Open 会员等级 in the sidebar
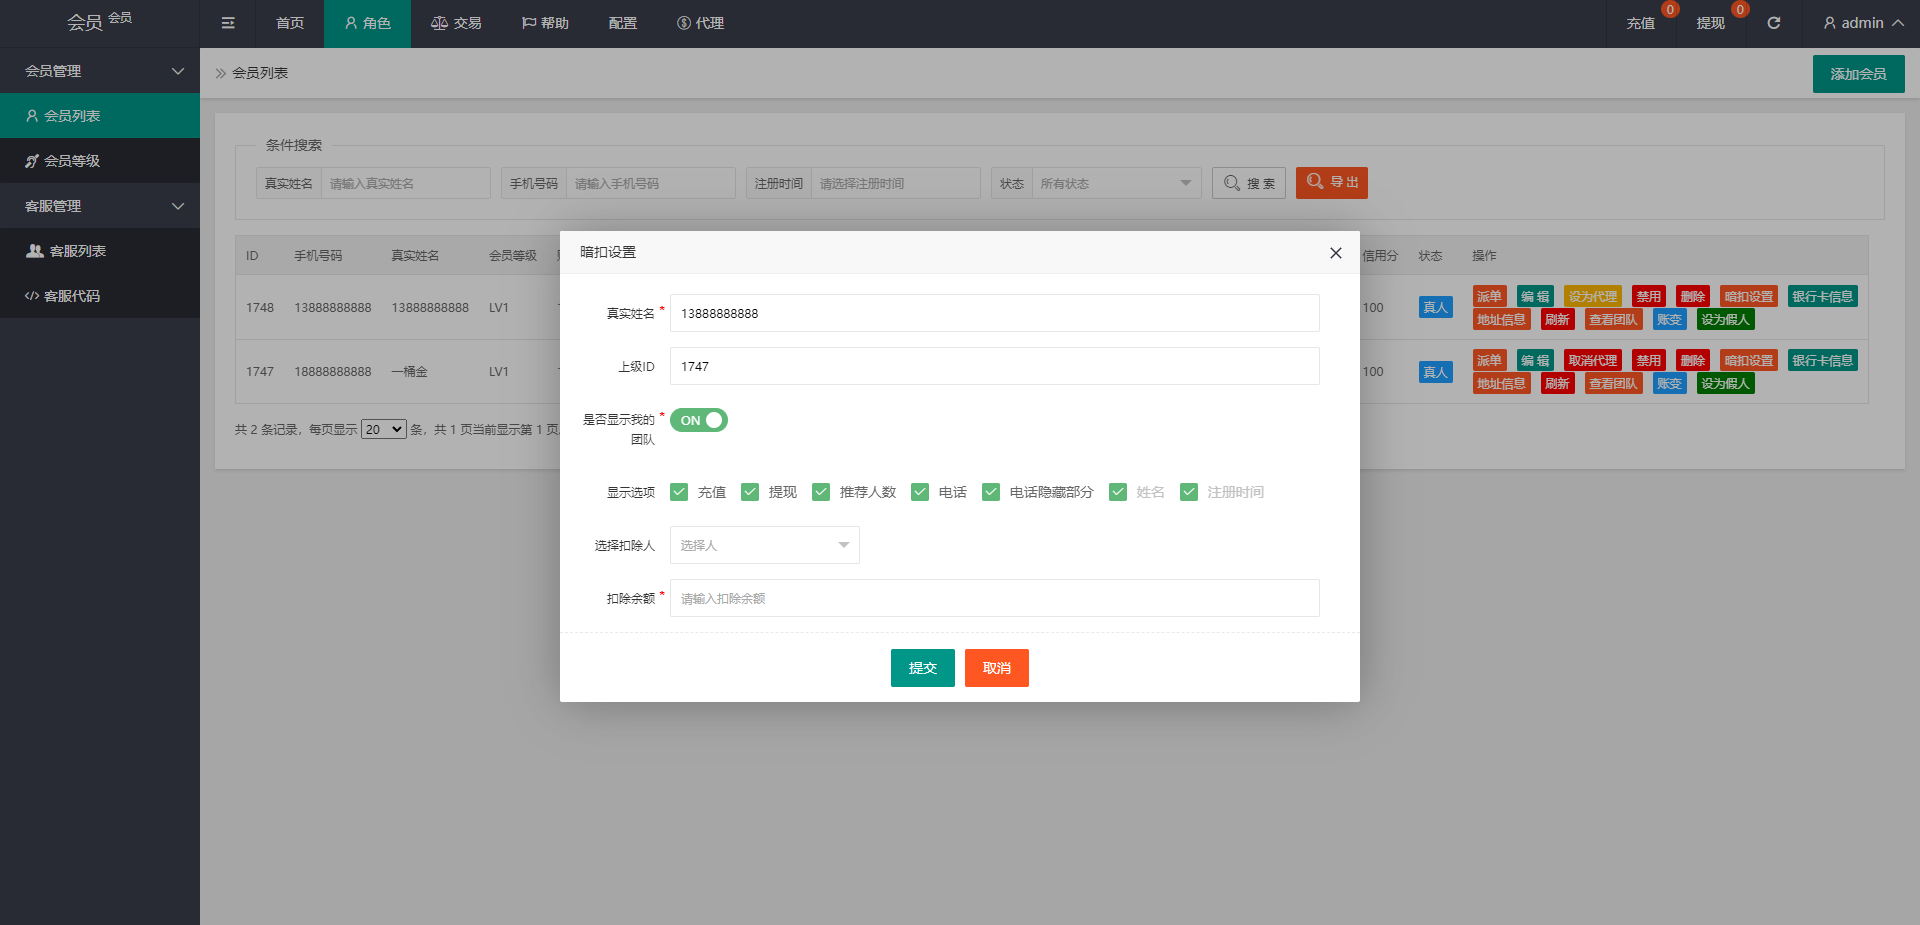 click(x=72, y=161)
